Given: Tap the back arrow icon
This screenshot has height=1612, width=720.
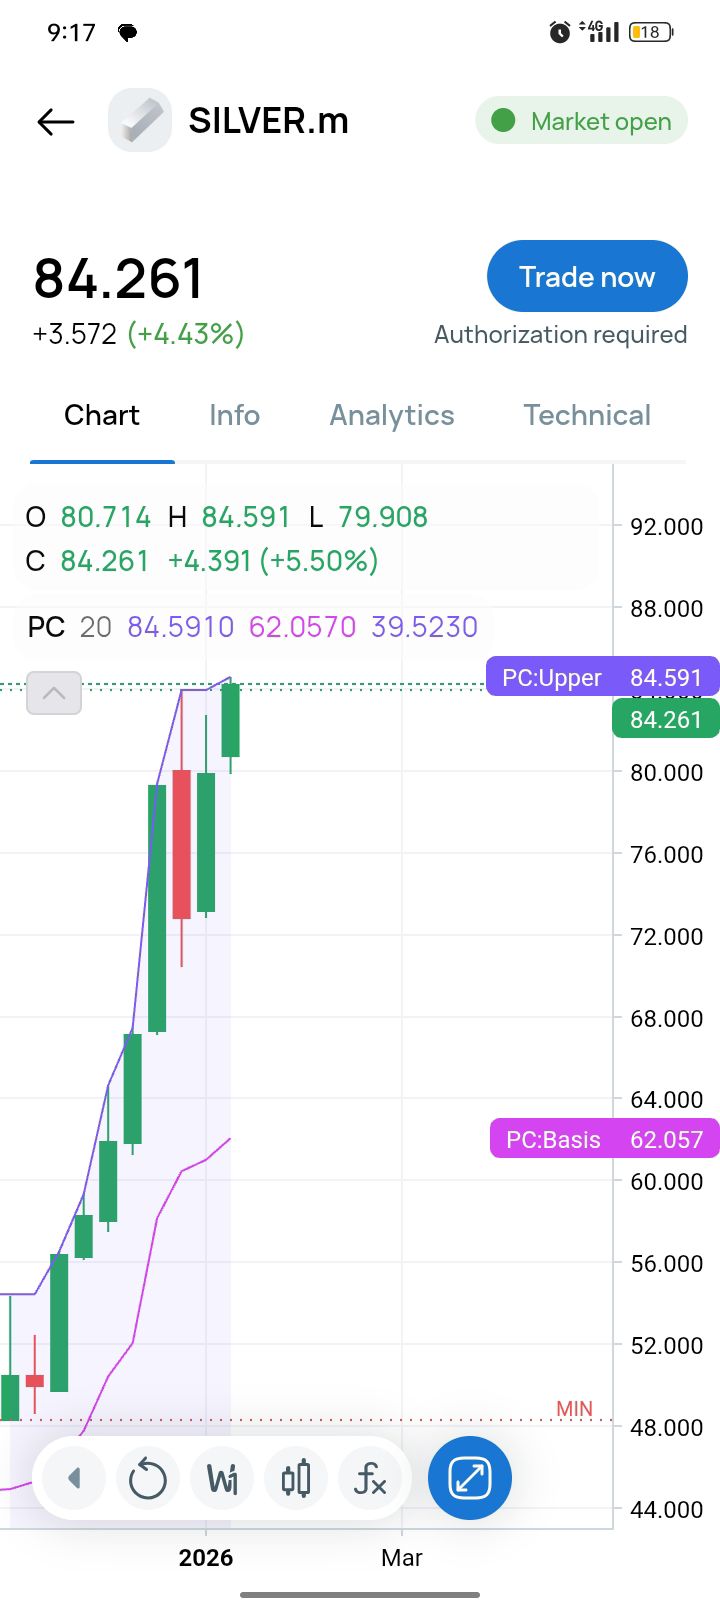Looking at the screenshot, I should tap(56, 122).
